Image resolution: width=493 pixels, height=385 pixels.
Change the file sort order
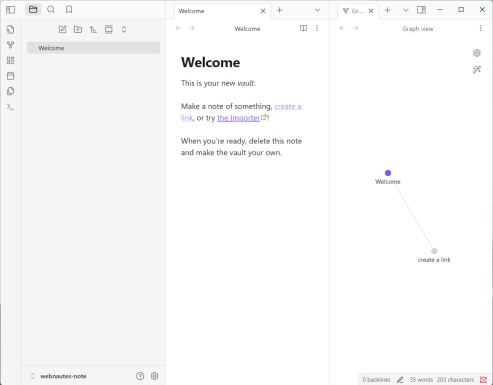click(x=93, y=29)
